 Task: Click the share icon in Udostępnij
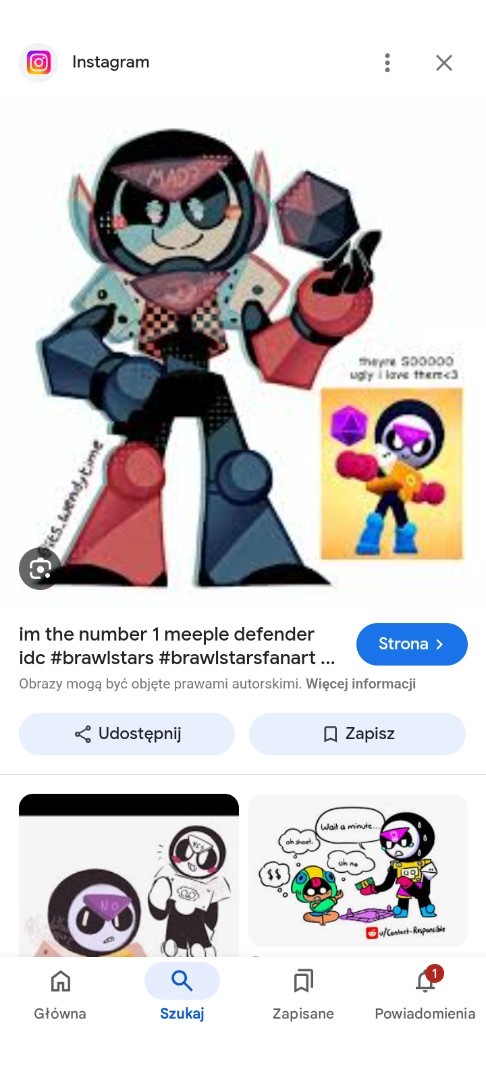tap(83, 734)
